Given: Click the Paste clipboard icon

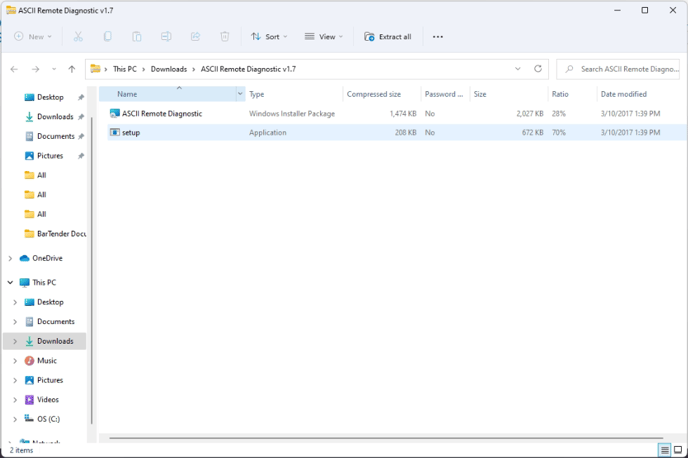Looking at the screenshot, I should coord(136,37).
